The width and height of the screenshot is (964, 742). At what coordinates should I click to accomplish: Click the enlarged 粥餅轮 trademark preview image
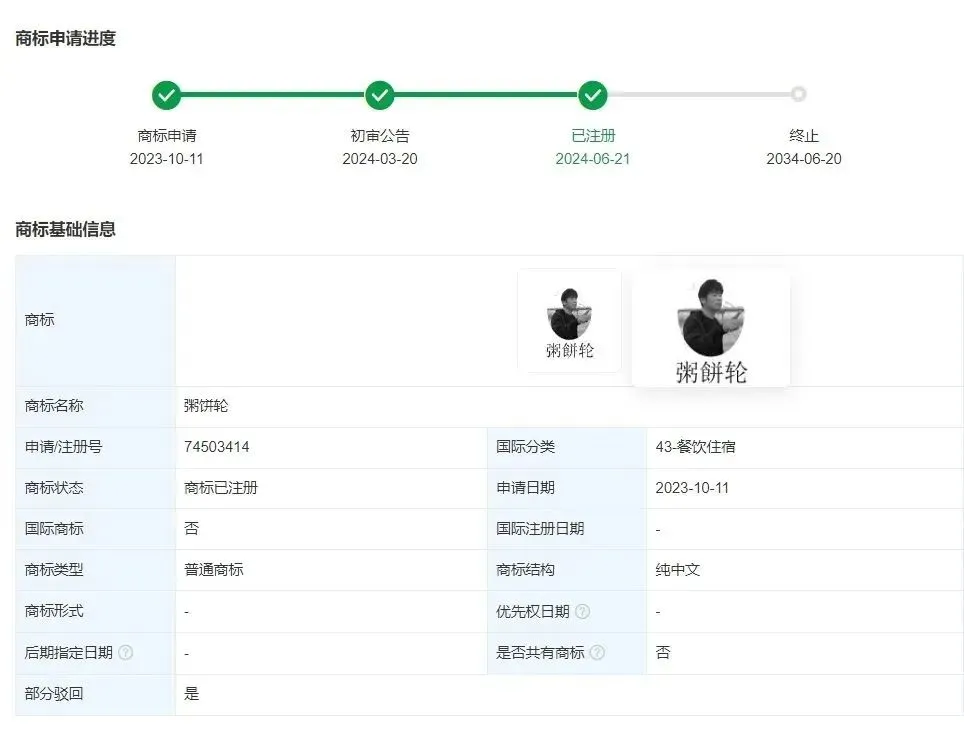711,329
